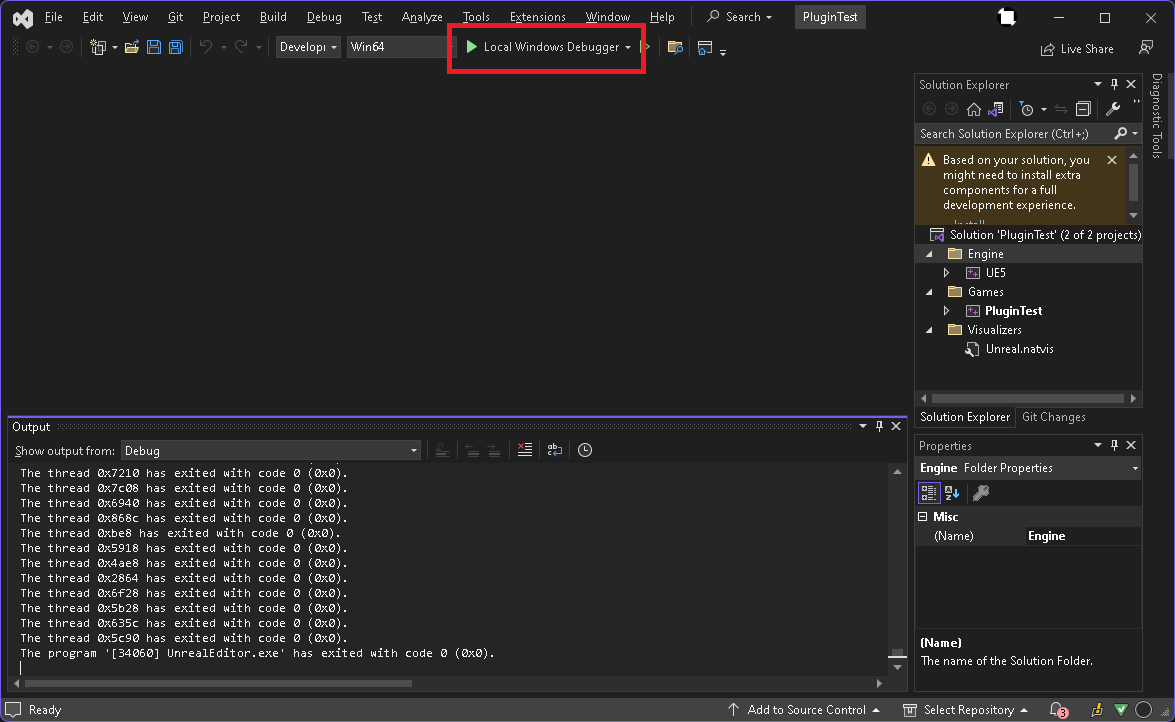Open the Debug menu
Image resolution: width=1175 pixels, height=722 pixels.
coord(324,16)
